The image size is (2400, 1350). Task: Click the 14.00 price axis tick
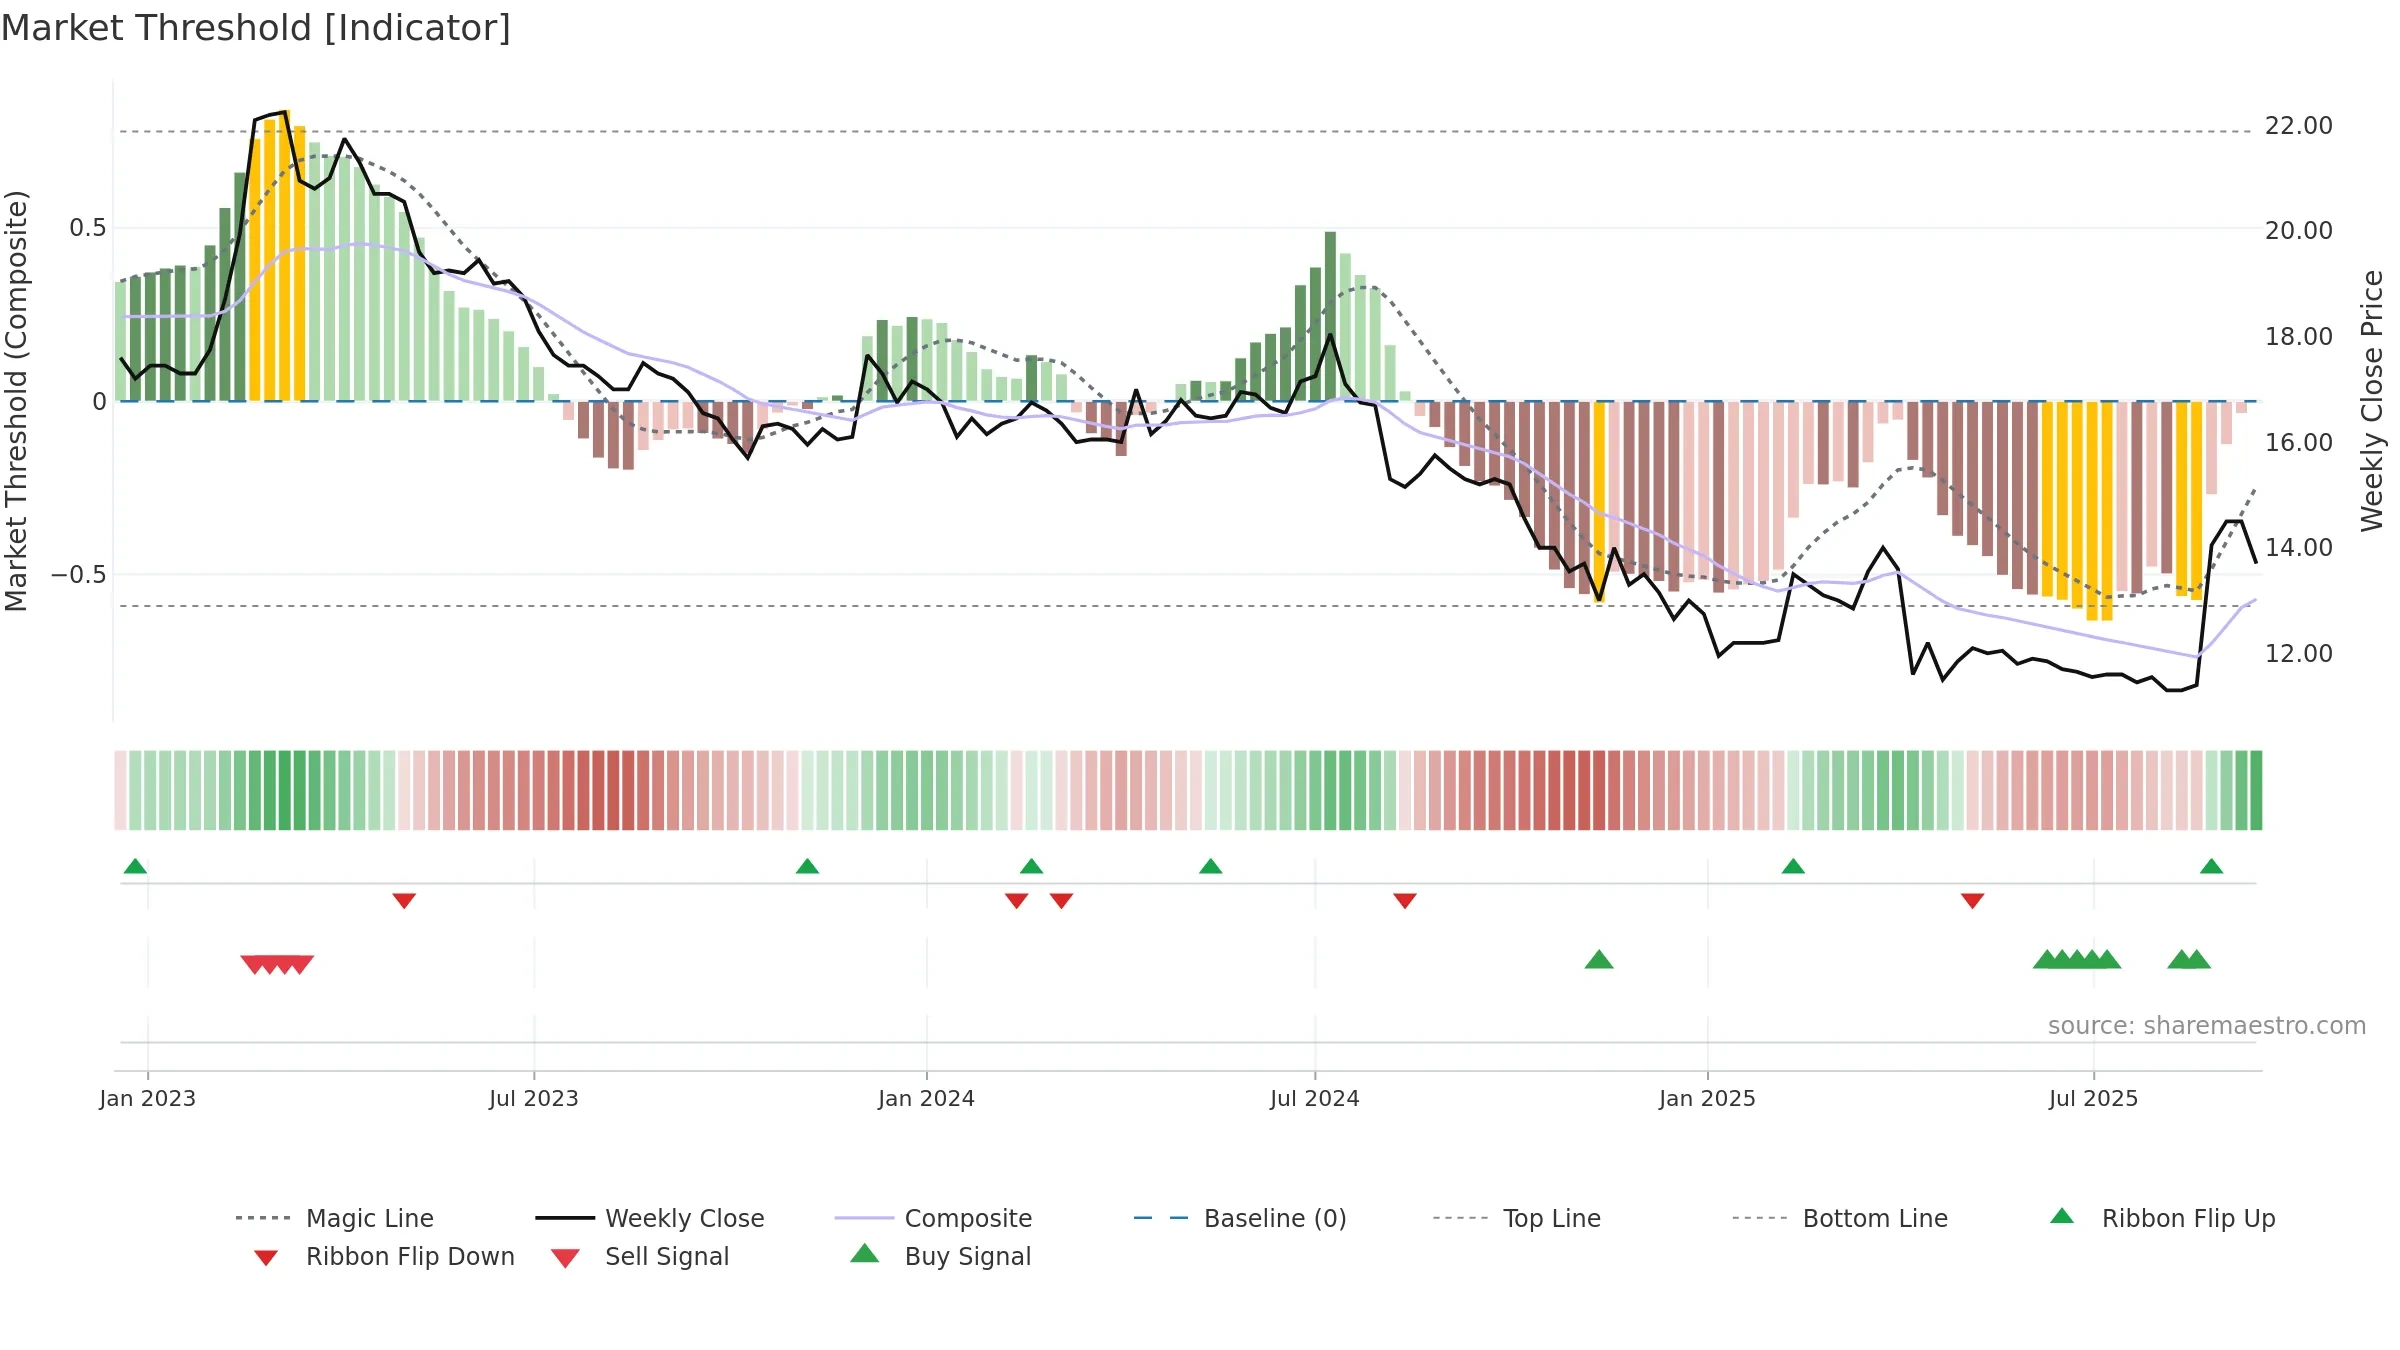click(x=2299, y=548)
